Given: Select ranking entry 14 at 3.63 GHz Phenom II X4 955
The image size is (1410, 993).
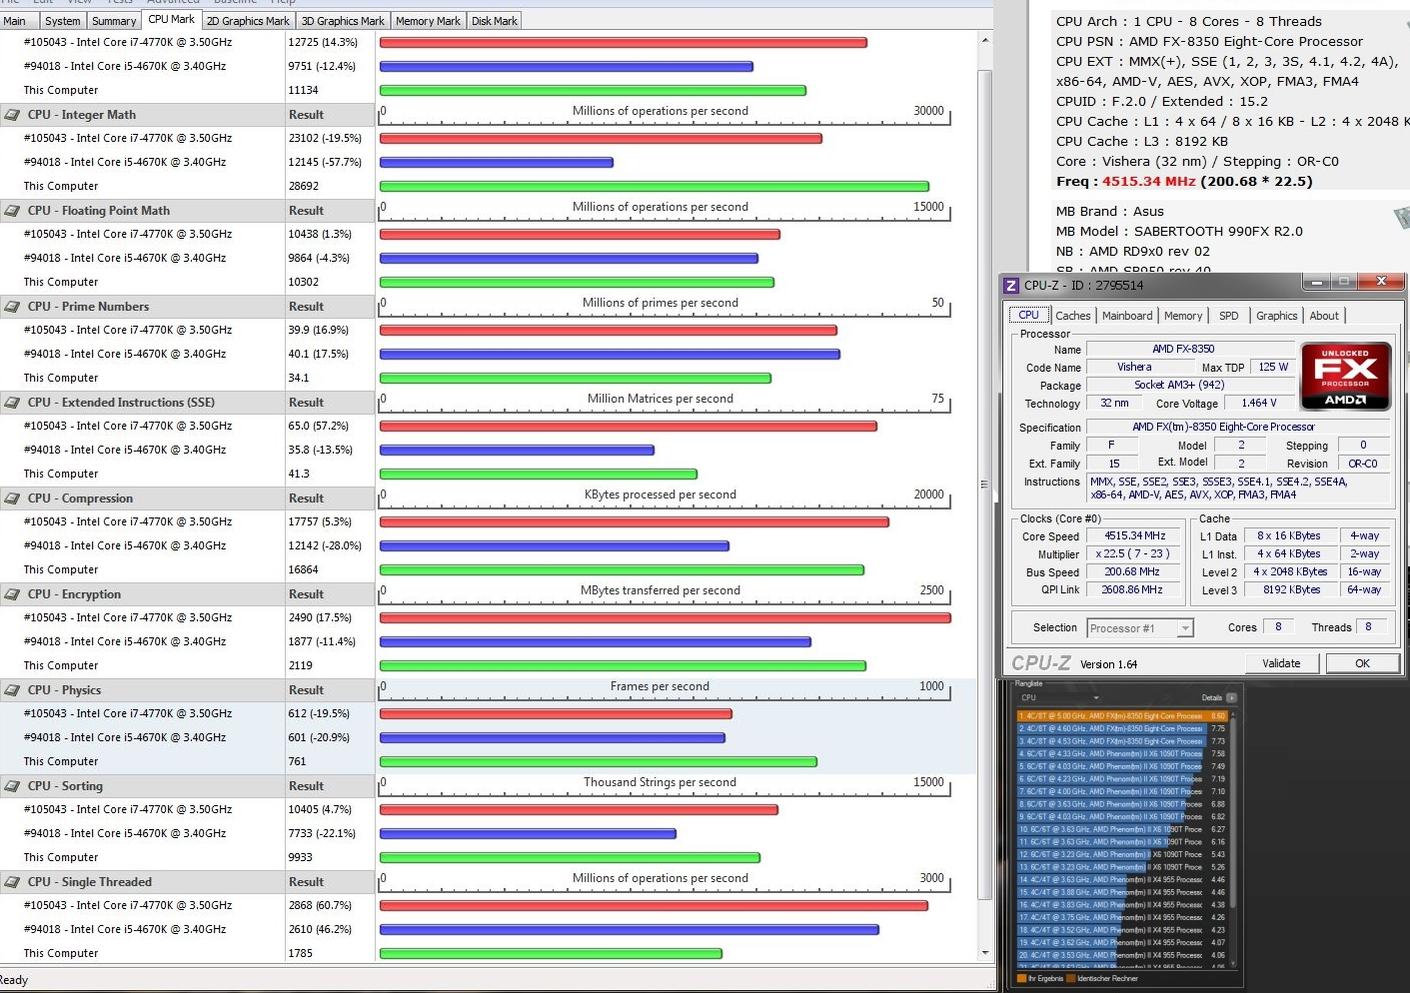Looking at the screenshot, I should (x=1122, y=880).
